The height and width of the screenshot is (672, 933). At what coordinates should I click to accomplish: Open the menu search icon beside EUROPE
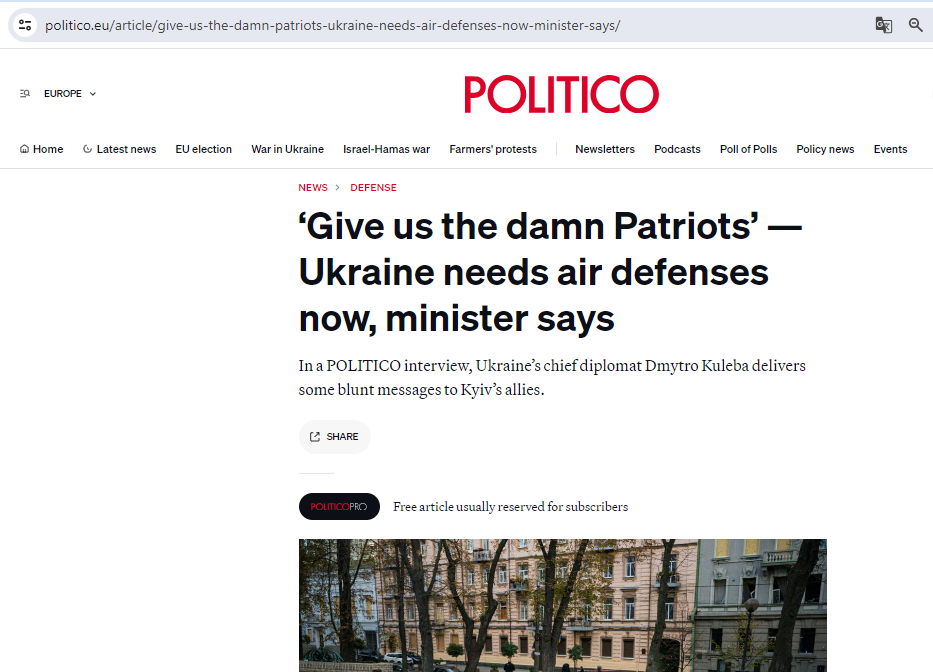coord(24,93)
